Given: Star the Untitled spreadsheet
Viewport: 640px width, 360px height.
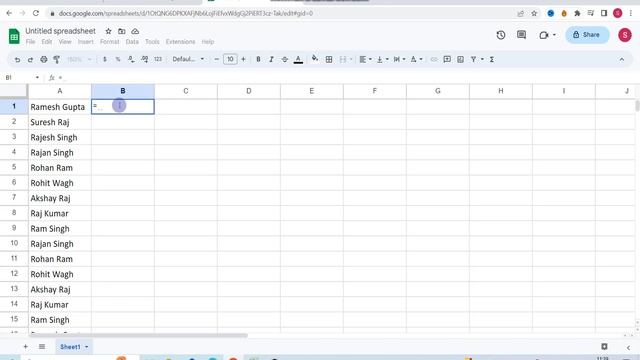Looking at the screenshot, I should [x=108, y=31].
